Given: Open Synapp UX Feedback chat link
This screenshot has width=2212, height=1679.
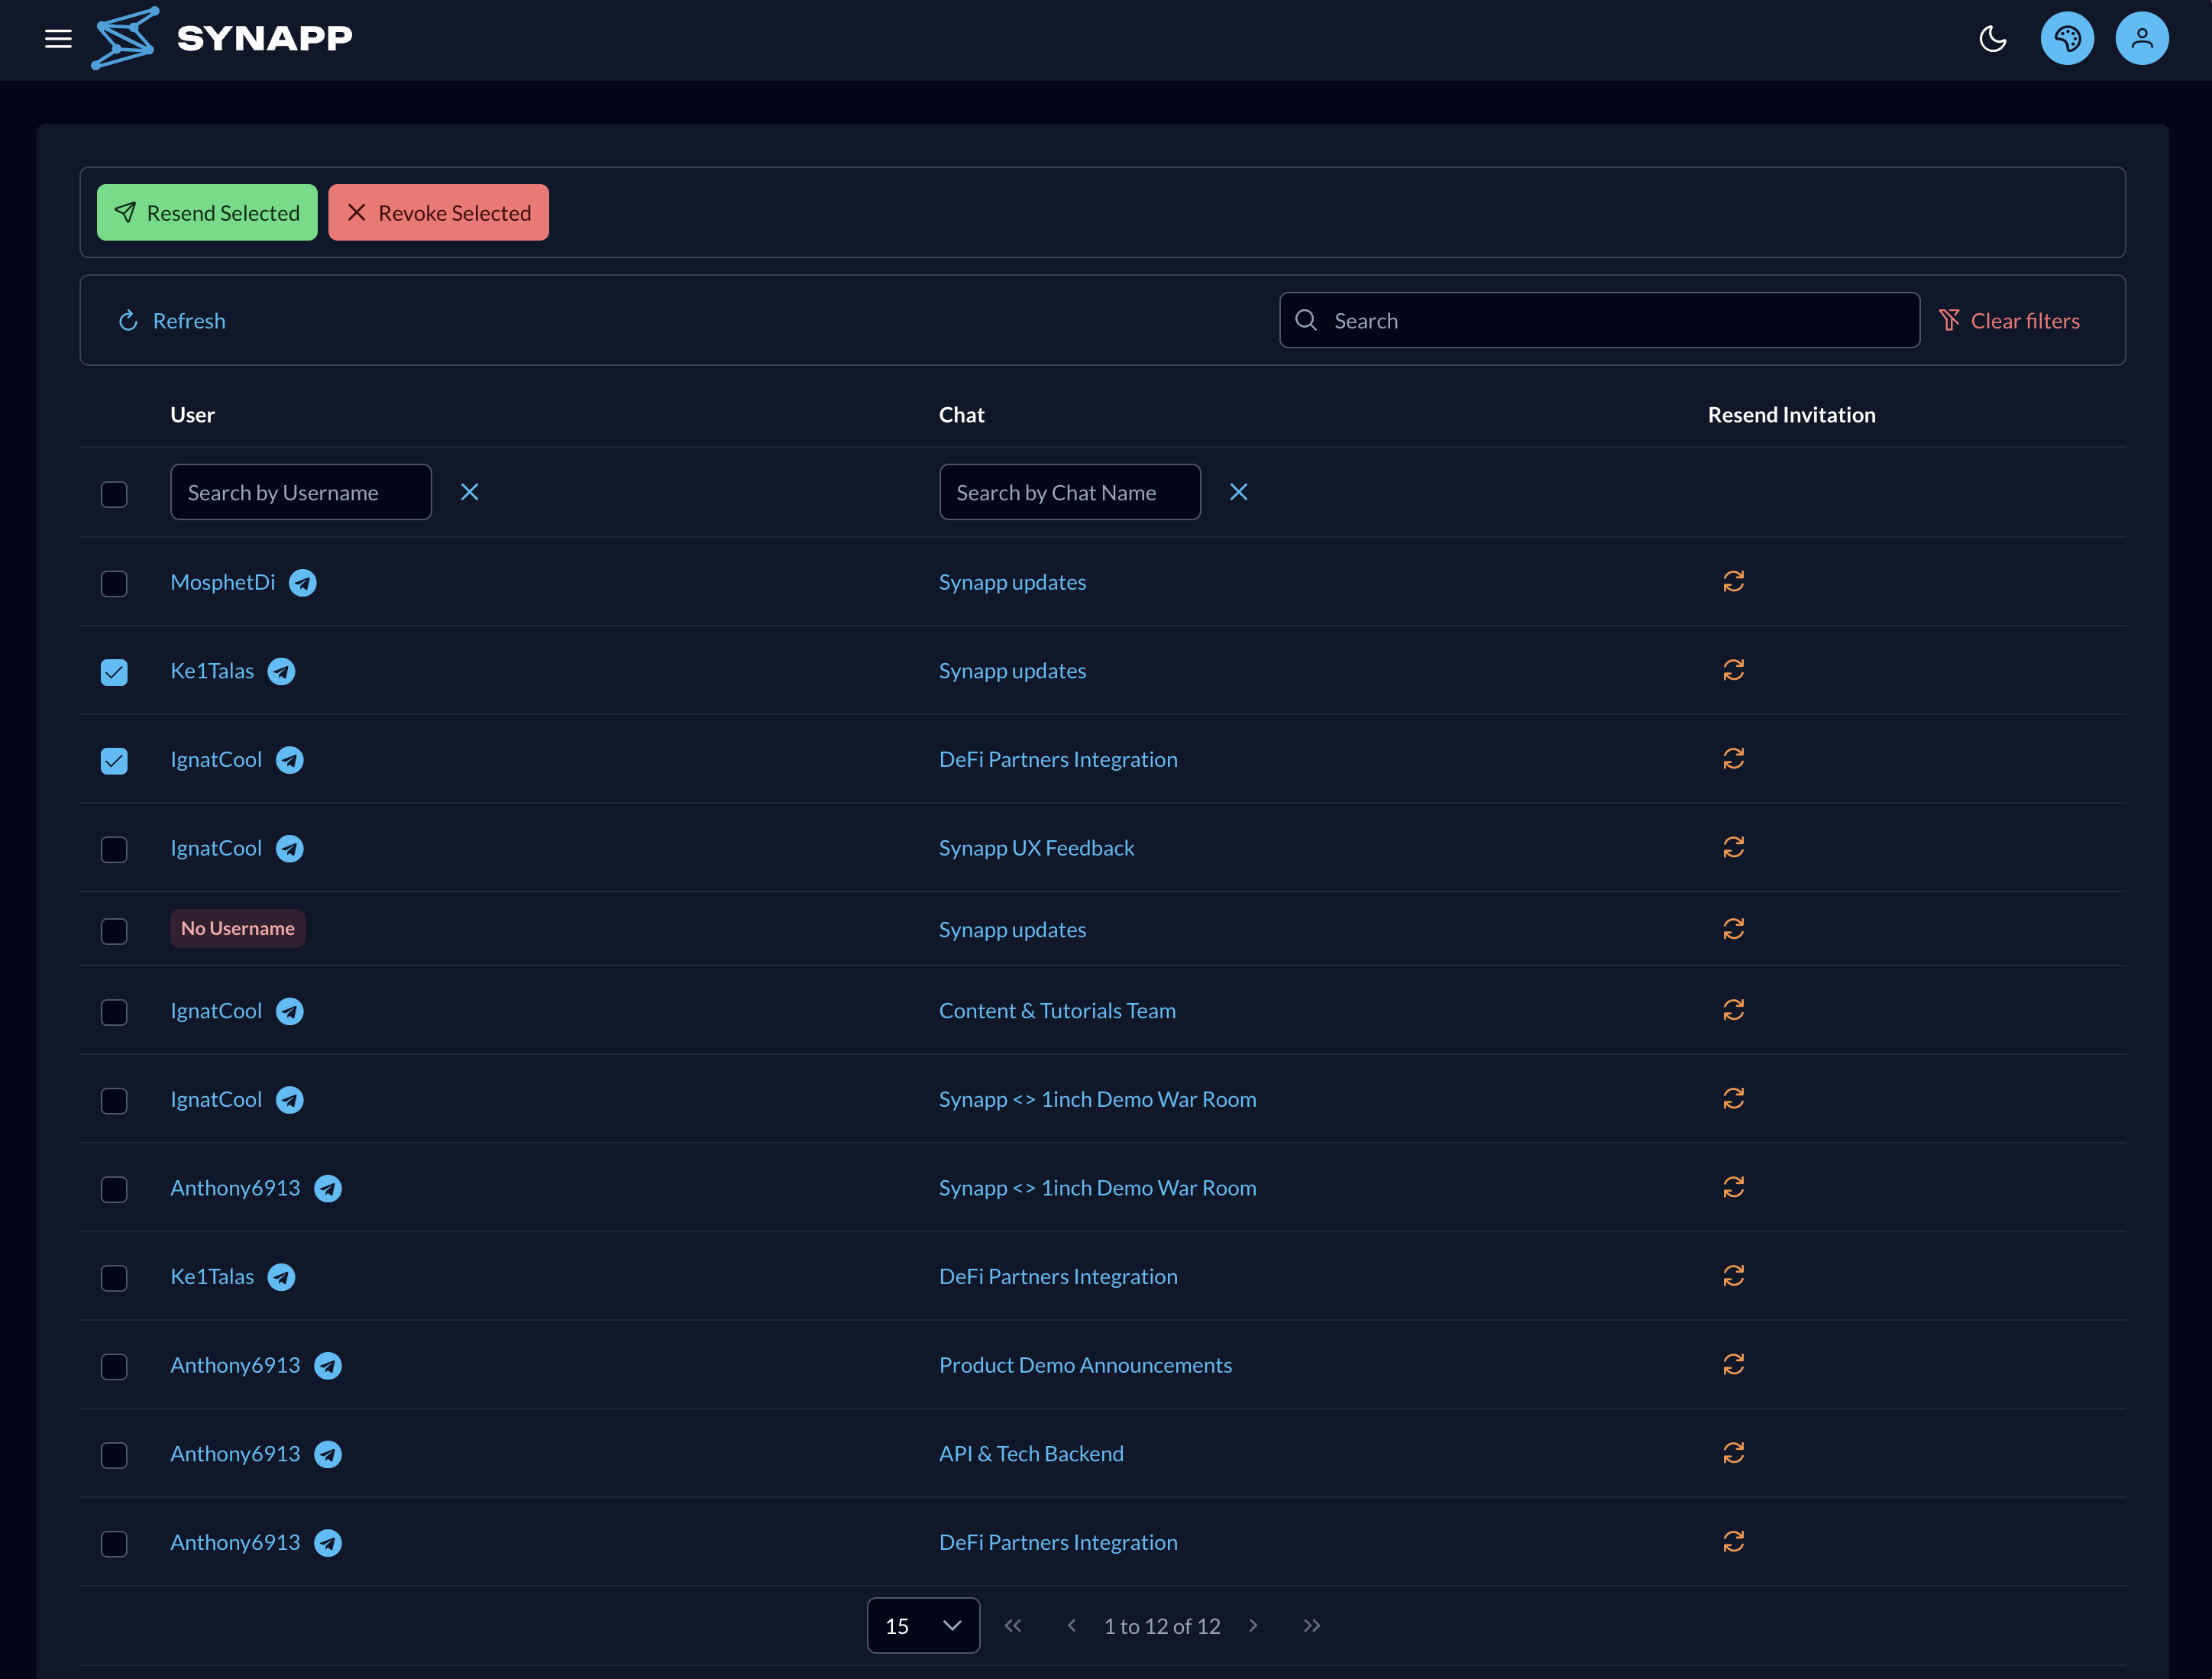Looking at the screenshot, I should (x=1036, y=848).
